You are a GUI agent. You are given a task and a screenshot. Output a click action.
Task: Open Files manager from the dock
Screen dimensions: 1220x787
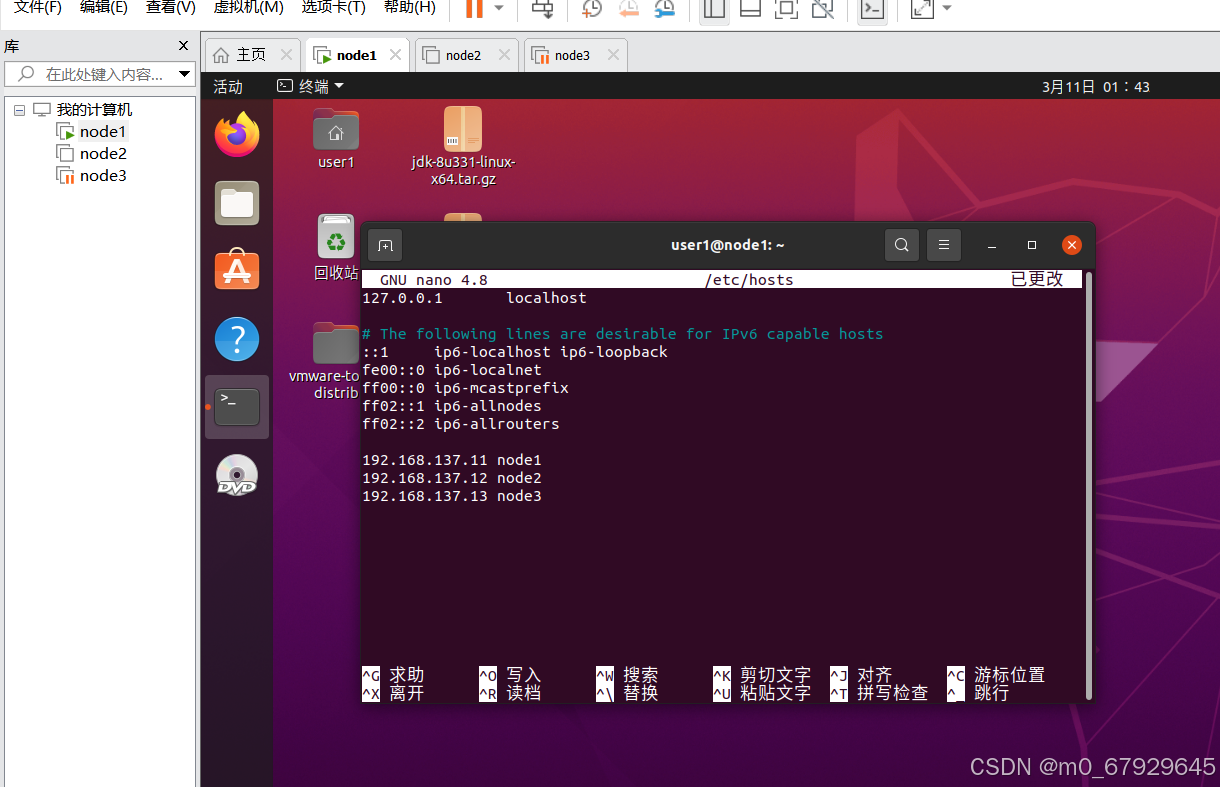237,203
